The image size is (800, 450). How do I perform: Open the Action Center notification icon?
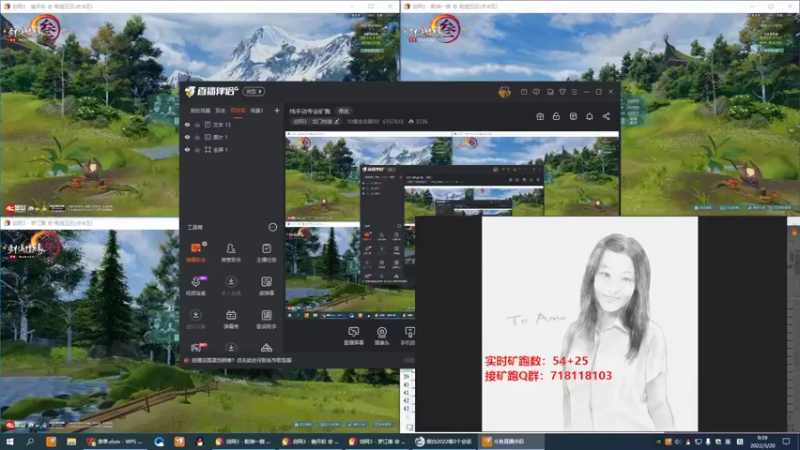coord(786,441)
